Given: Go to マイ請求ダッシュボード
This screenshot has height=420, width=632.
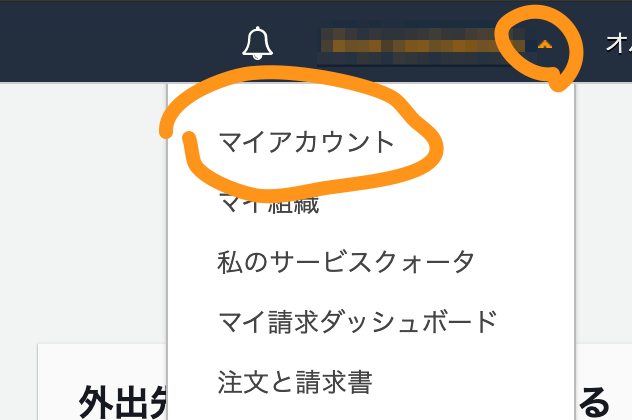Looking at the screenshot, I should pos(358,322).
